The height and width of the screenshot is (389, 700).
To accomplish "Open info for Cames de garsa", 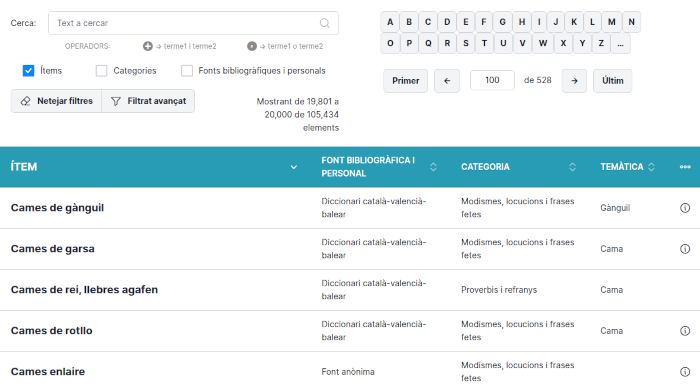I will pyautogui.click(x=685, y=249).
